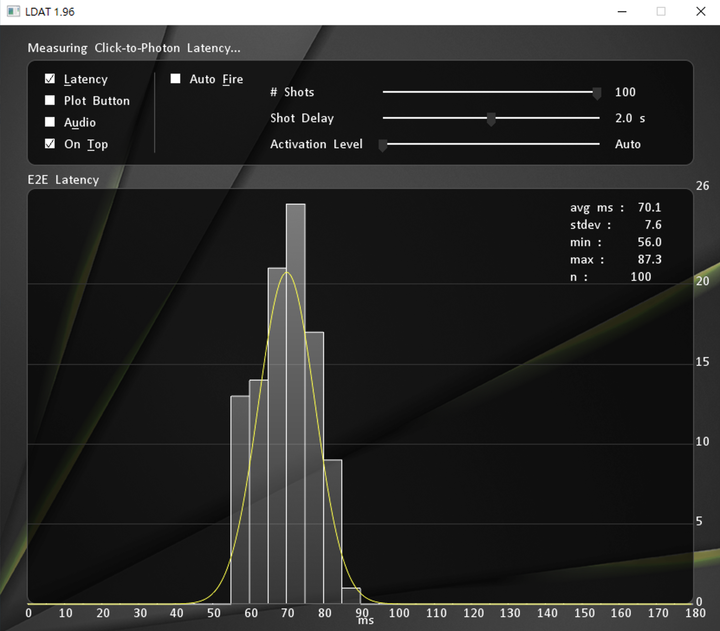
Task: Click the '180' x-axis tick label
Action: point(695,613)
